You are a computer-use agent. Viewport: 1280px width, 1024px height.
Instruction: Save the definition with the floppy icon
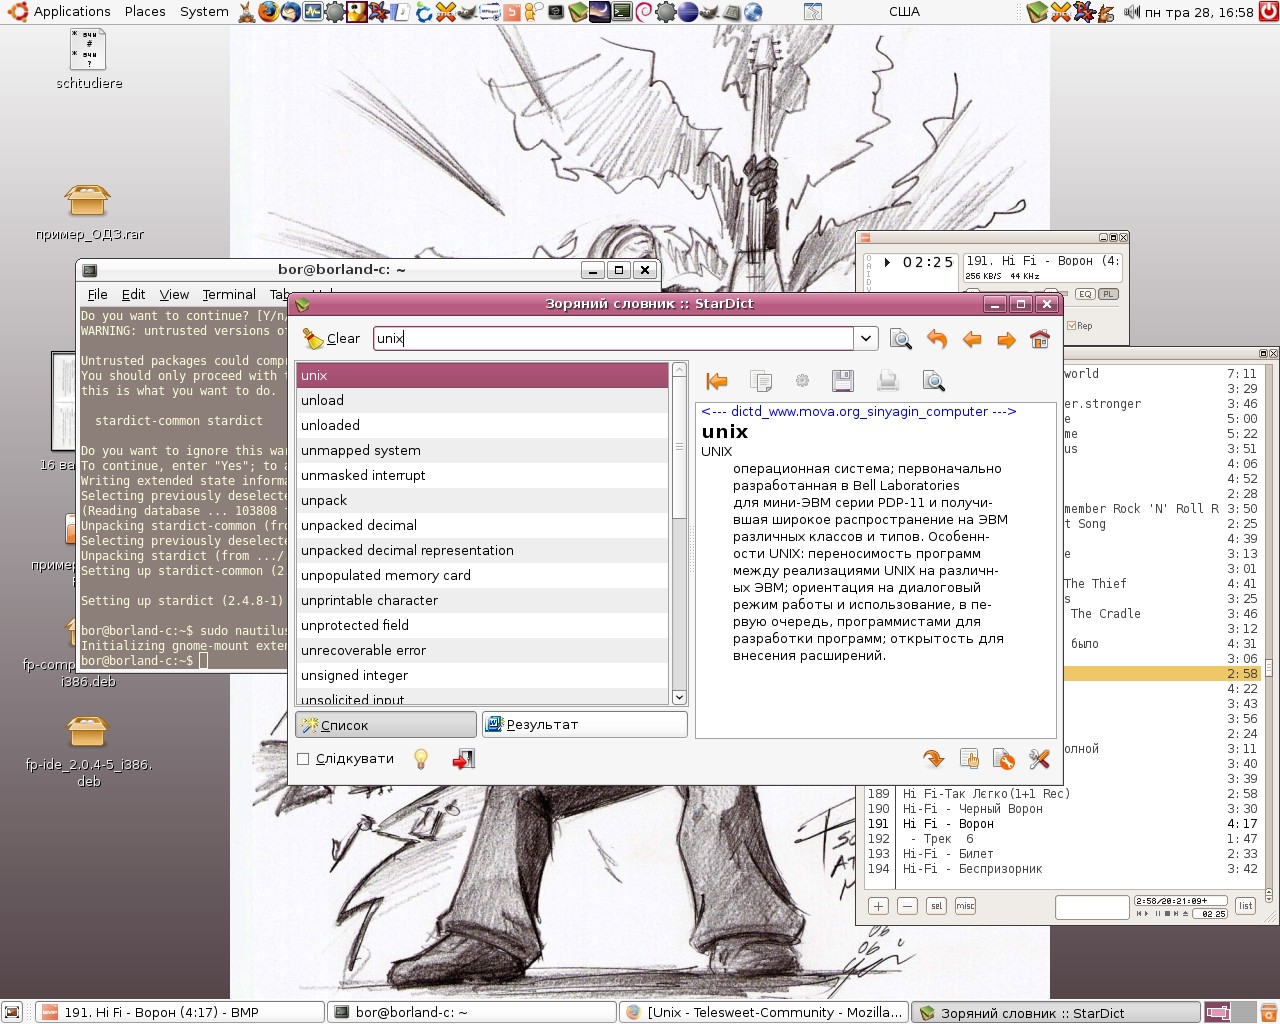pyautogui.click(x=842, y=381)
